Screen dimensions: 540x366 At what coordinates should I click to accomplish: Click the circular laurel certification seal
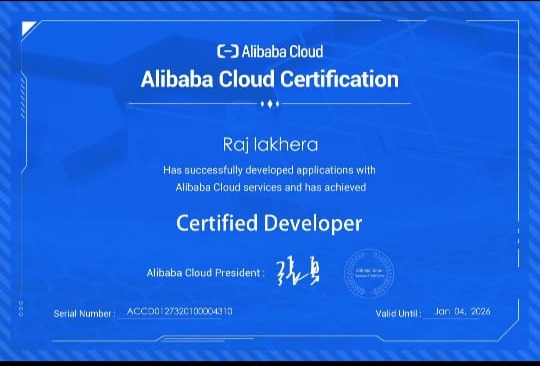pos(369,273)
